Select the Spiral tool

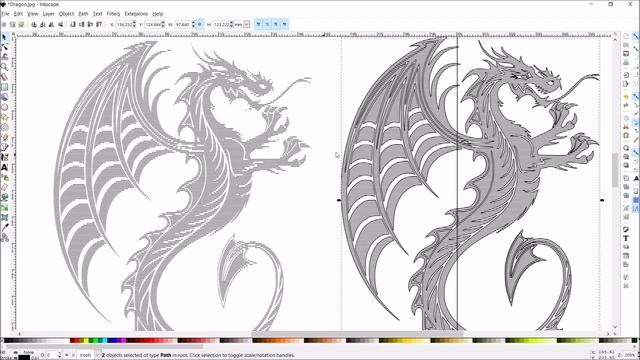pyautogui.click(x=4, y=127)
